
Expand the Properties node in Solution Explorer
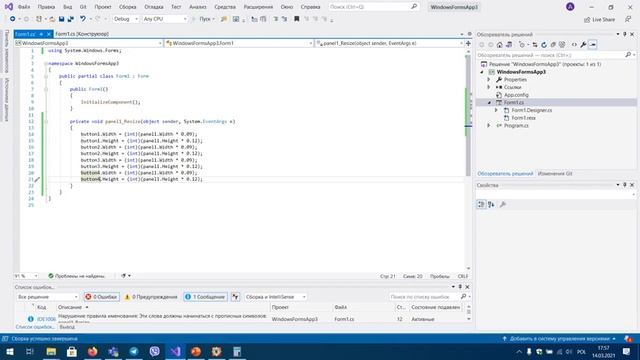click(489, 80)
